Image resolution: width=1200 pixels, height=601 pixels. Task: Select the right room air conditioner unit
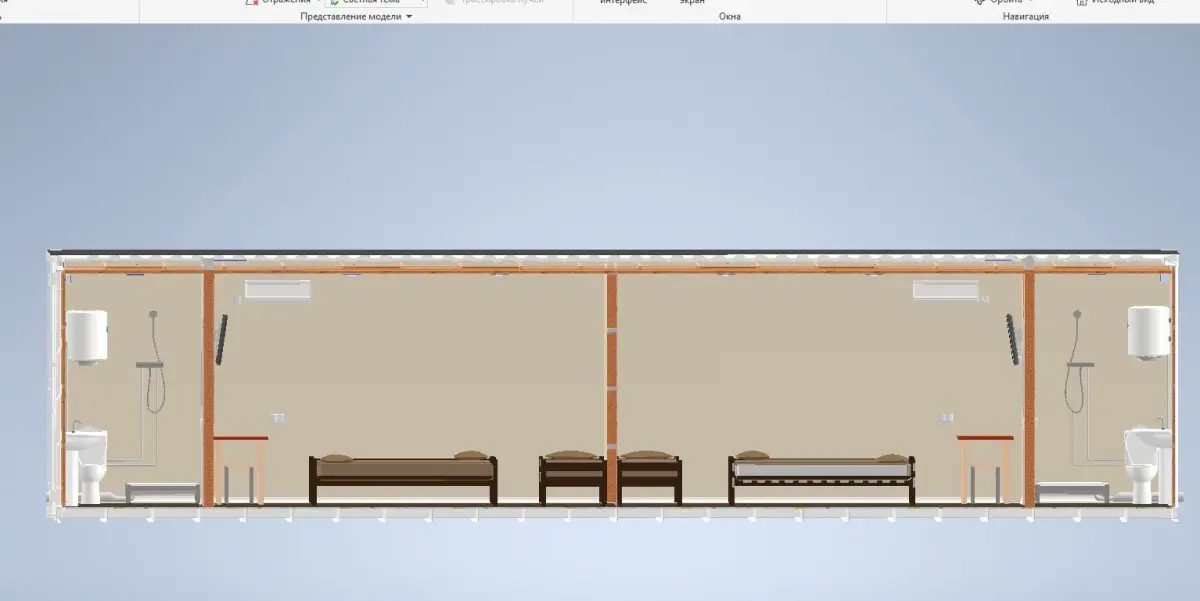[945, 290]
